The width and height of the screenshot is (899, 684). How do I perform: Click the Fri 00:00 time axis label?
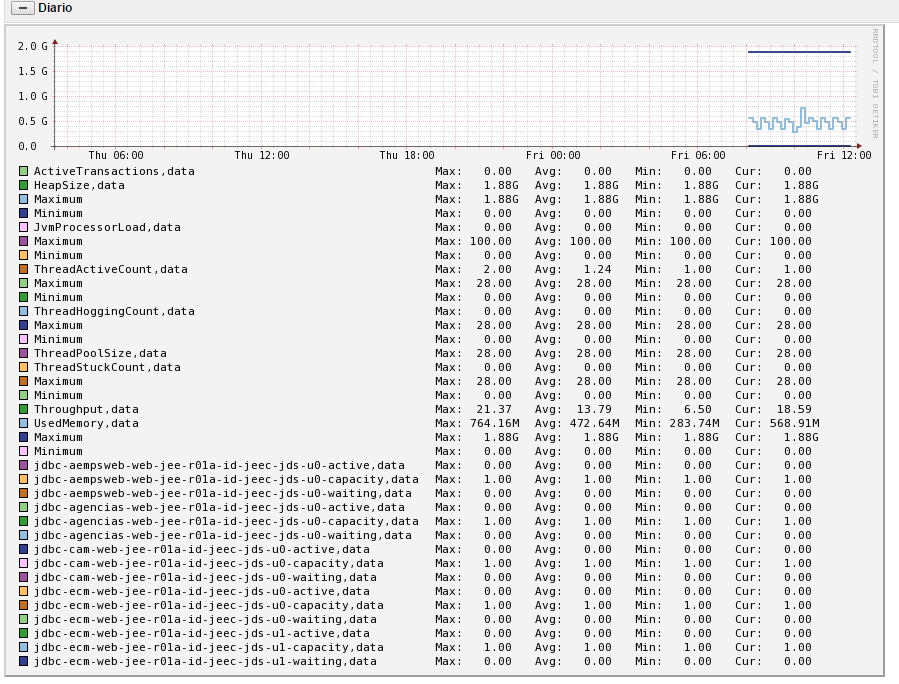coord(553,156)
